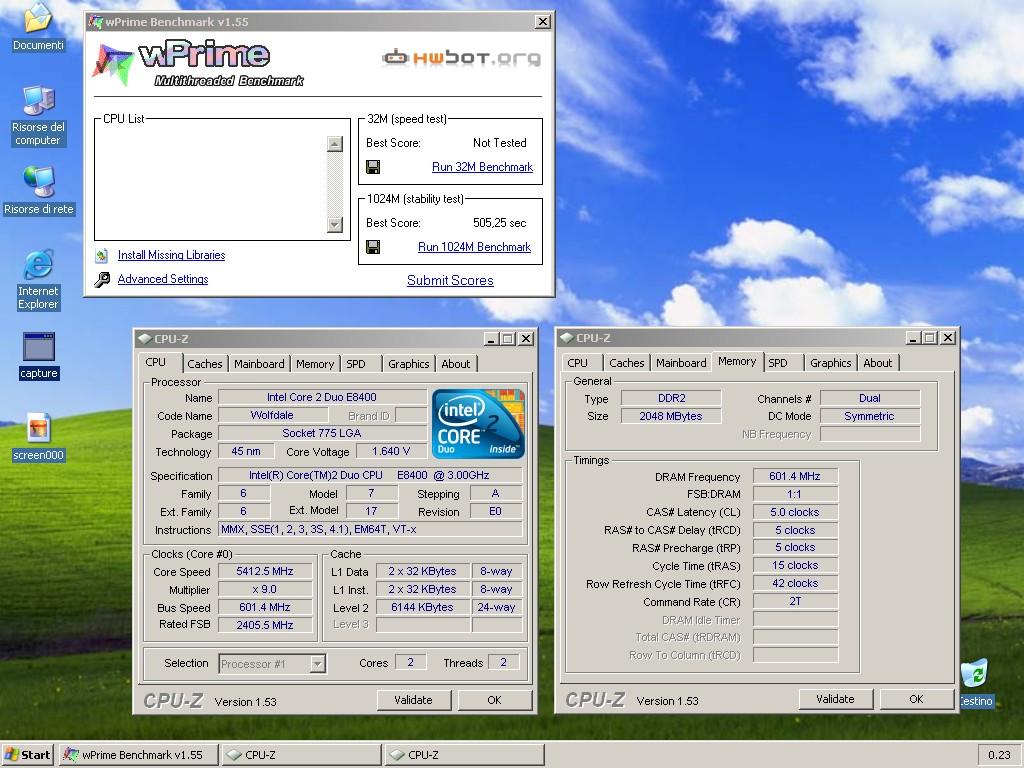Click the FSB:DRAM value 1:1

[795, 494]
